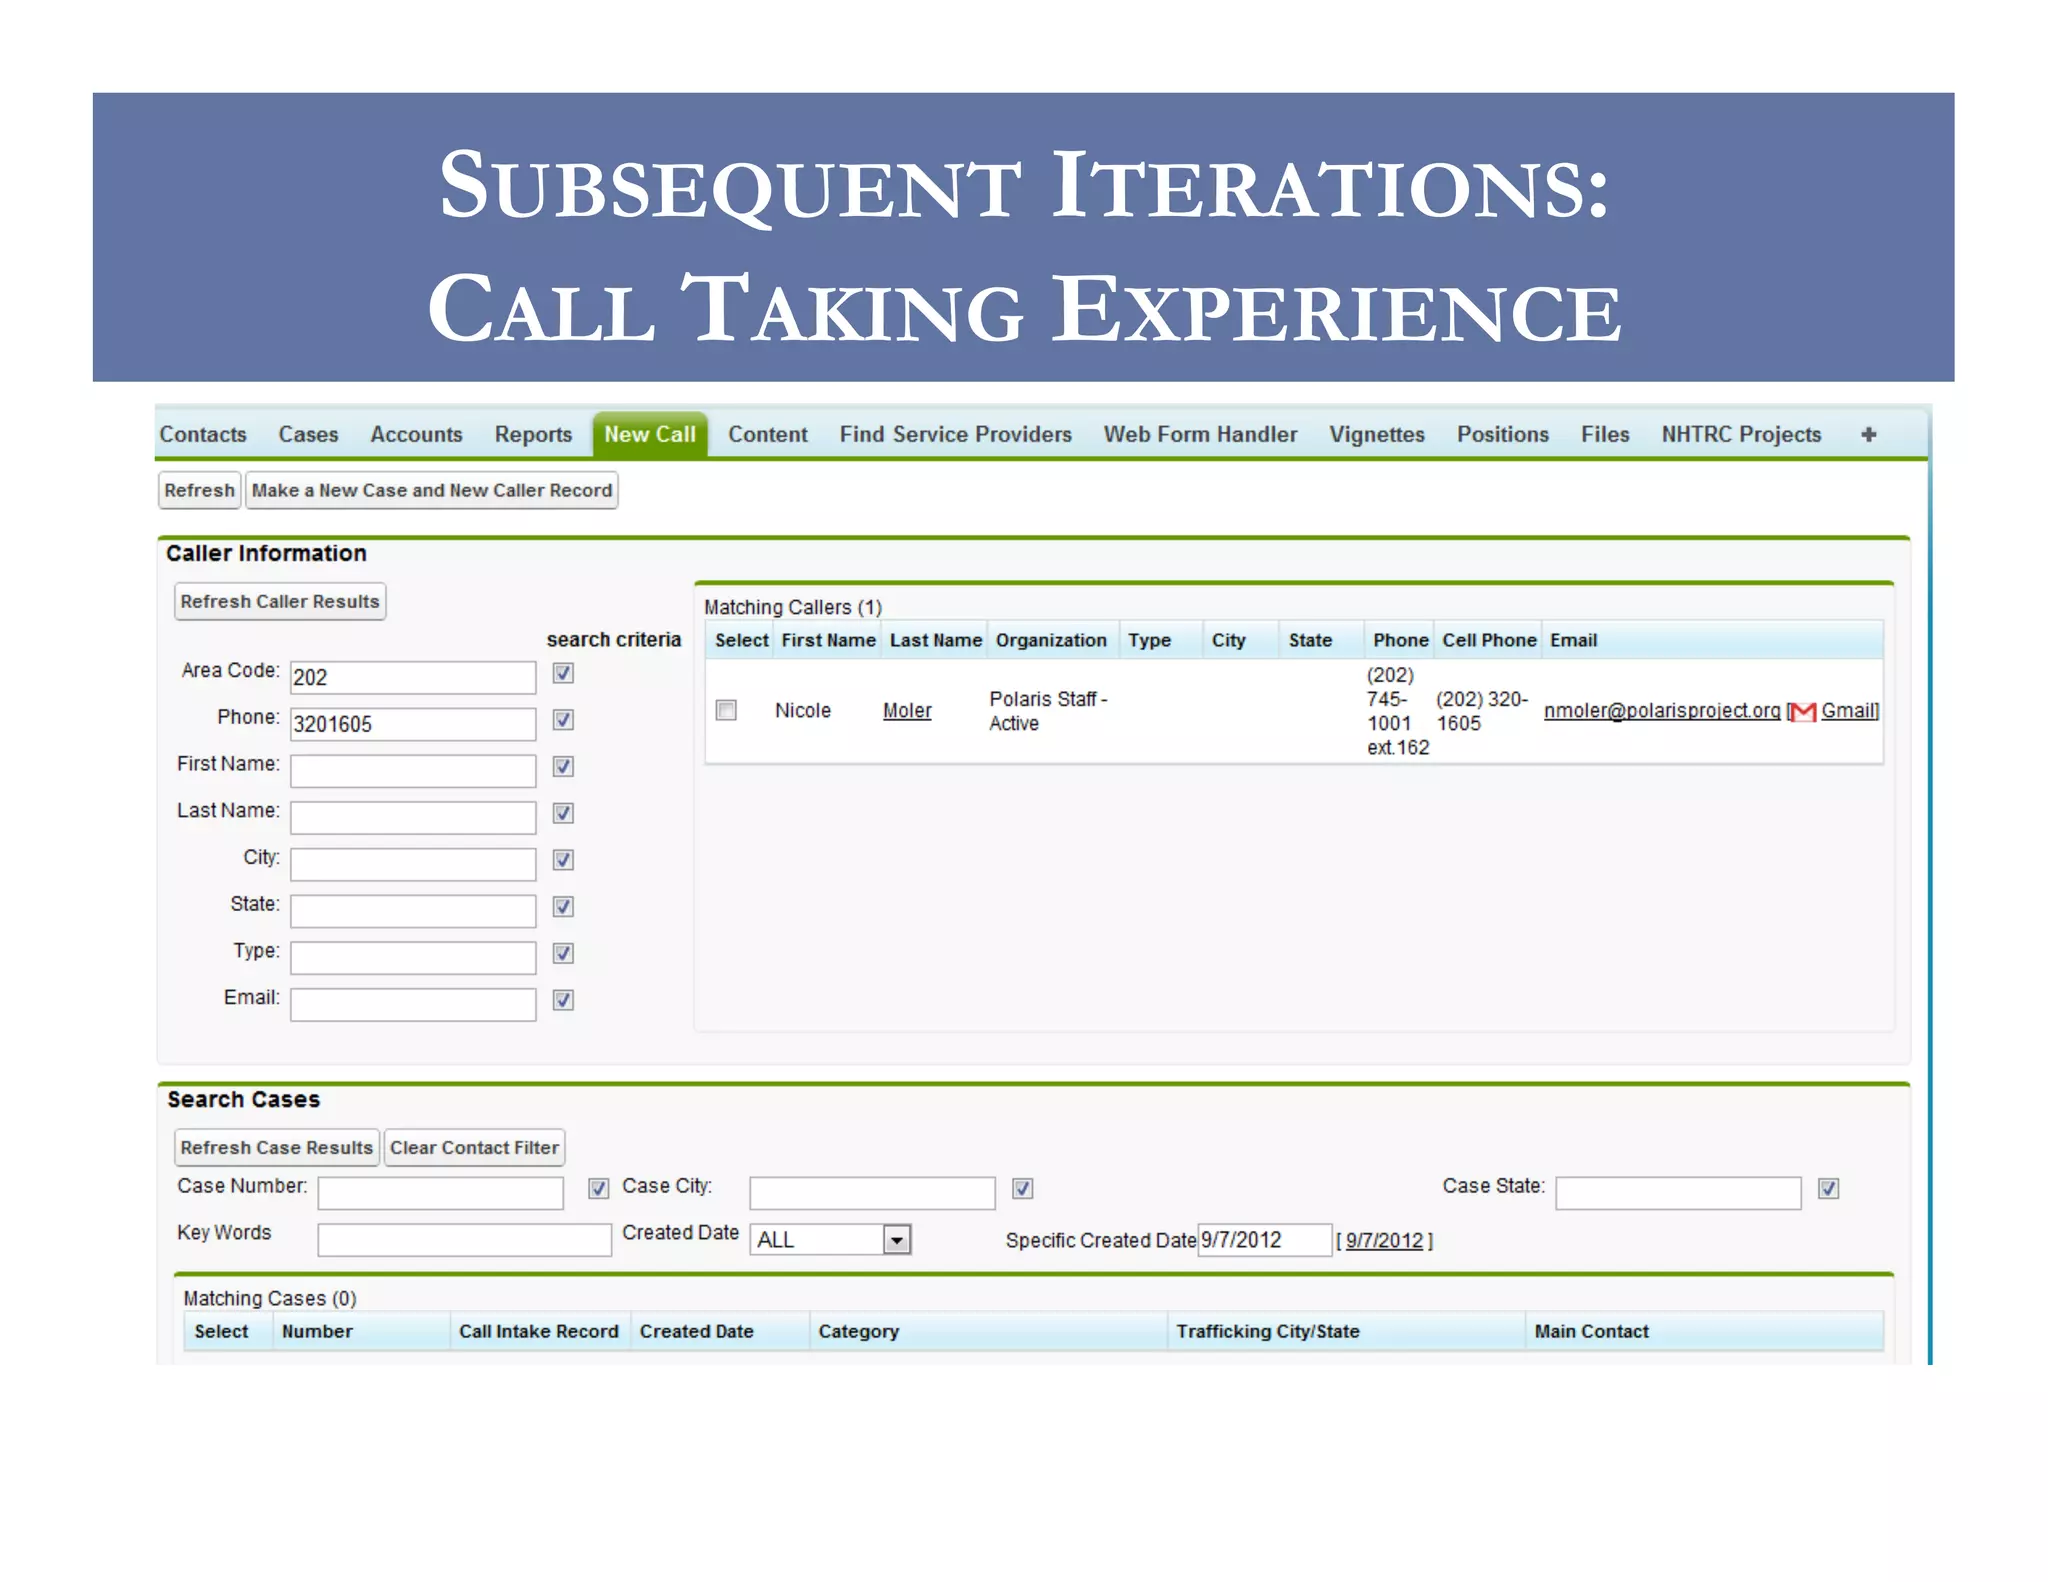Open the Created Date dropdown

830,1240
